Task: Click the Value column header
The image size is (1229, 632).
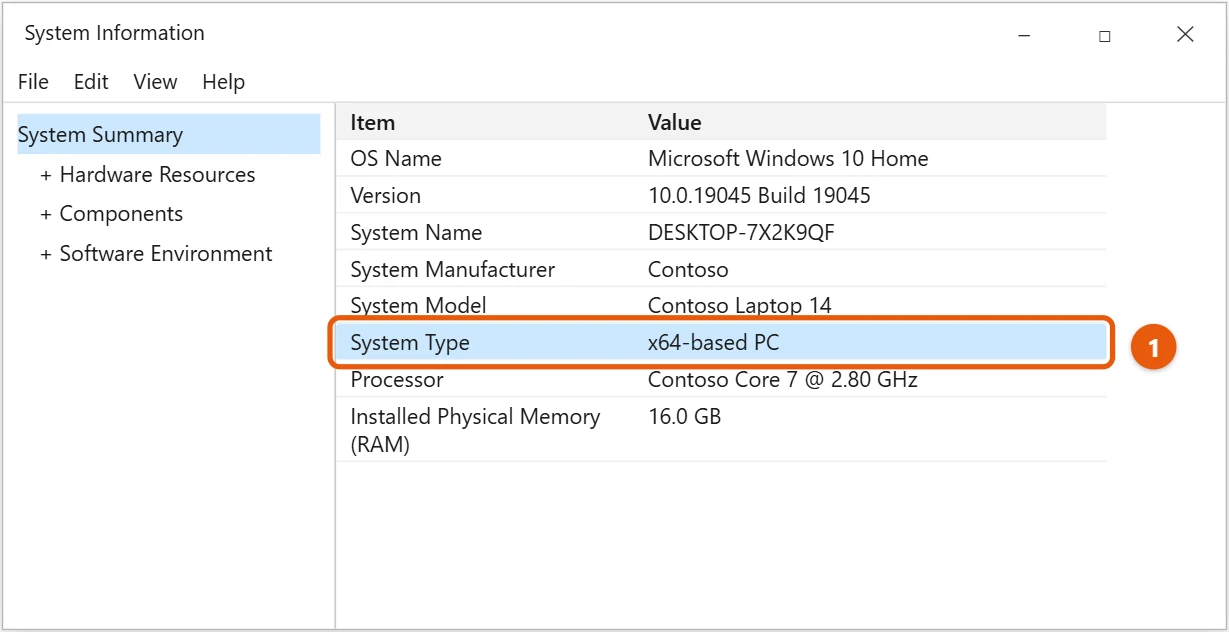Action: click(x=675, y=122)
